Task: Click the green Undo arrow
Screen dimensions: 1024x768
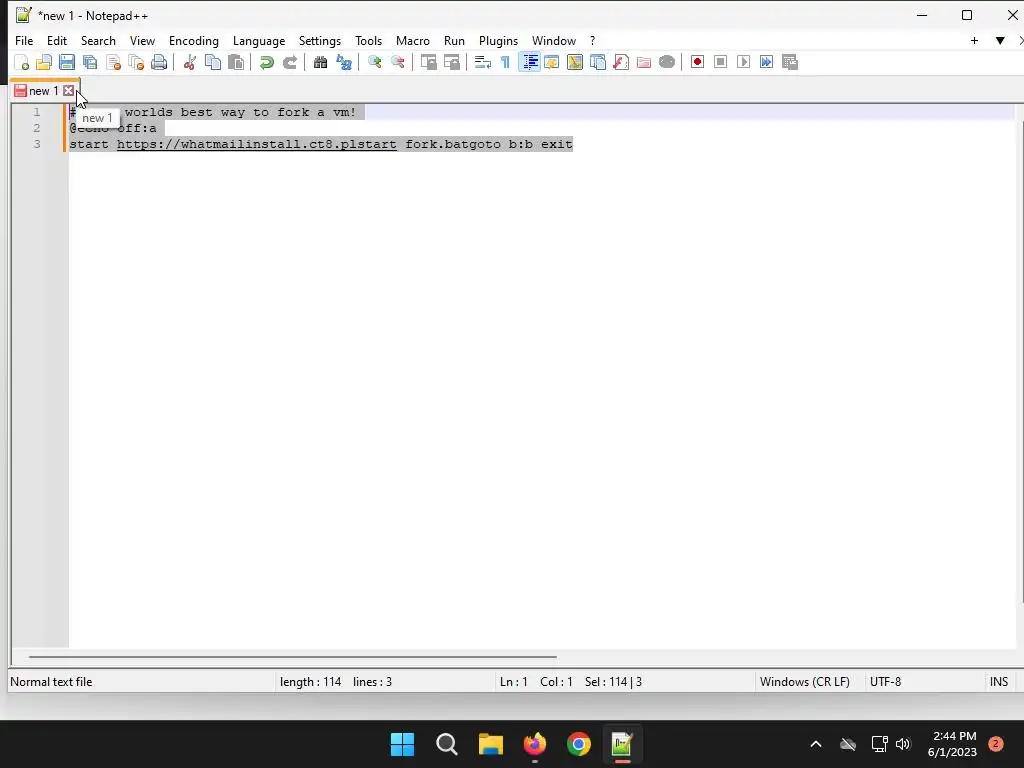Action: [x=266, y=62]
